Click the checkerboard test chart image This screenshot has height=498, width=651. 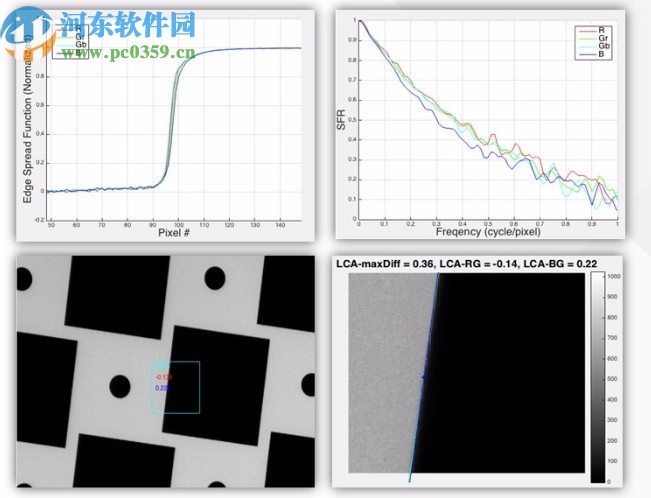(x=166, y=371)
